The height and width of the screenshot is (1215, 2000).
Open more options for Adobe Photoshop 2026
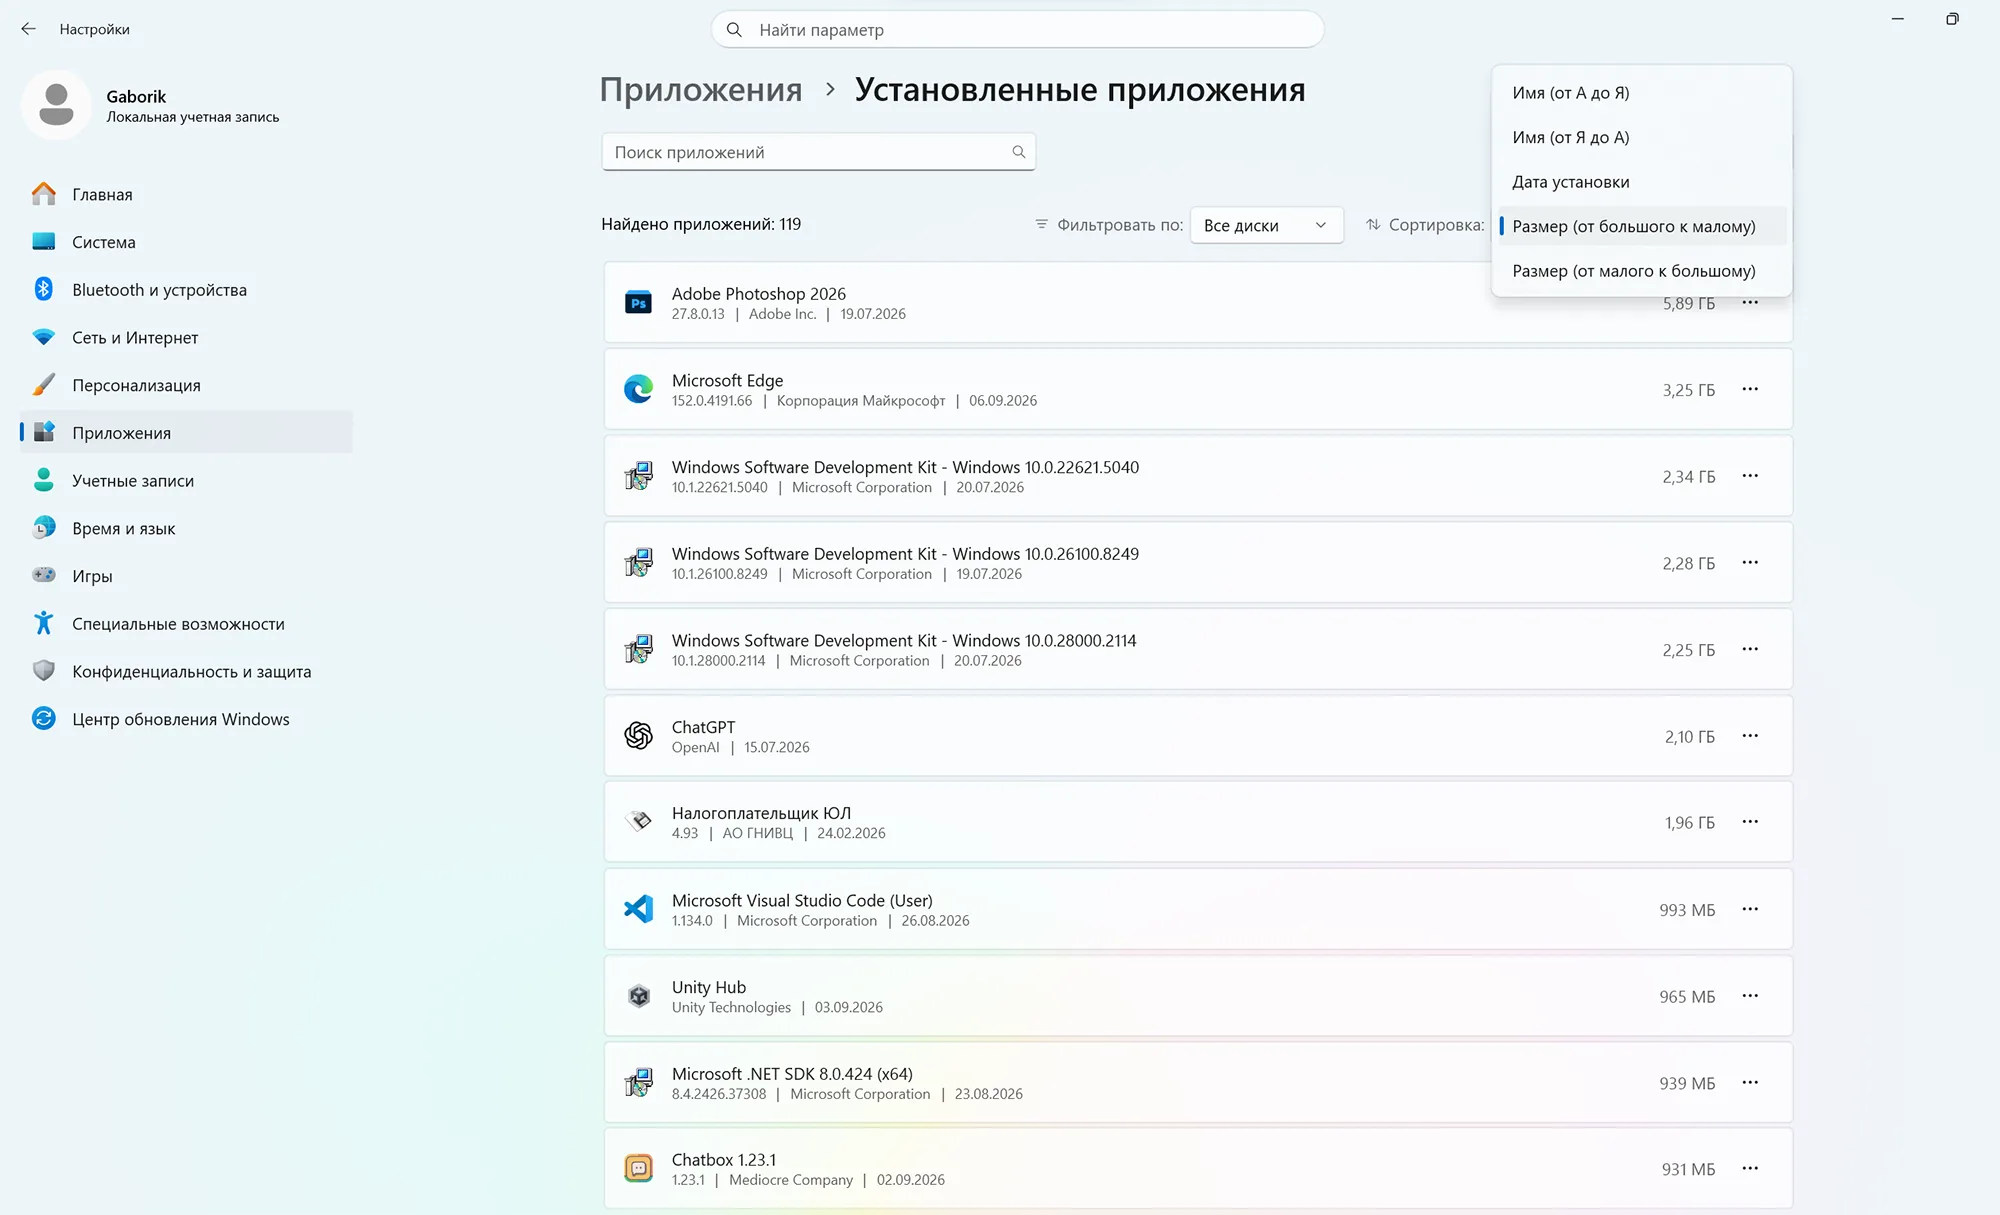pos(1750,303)
